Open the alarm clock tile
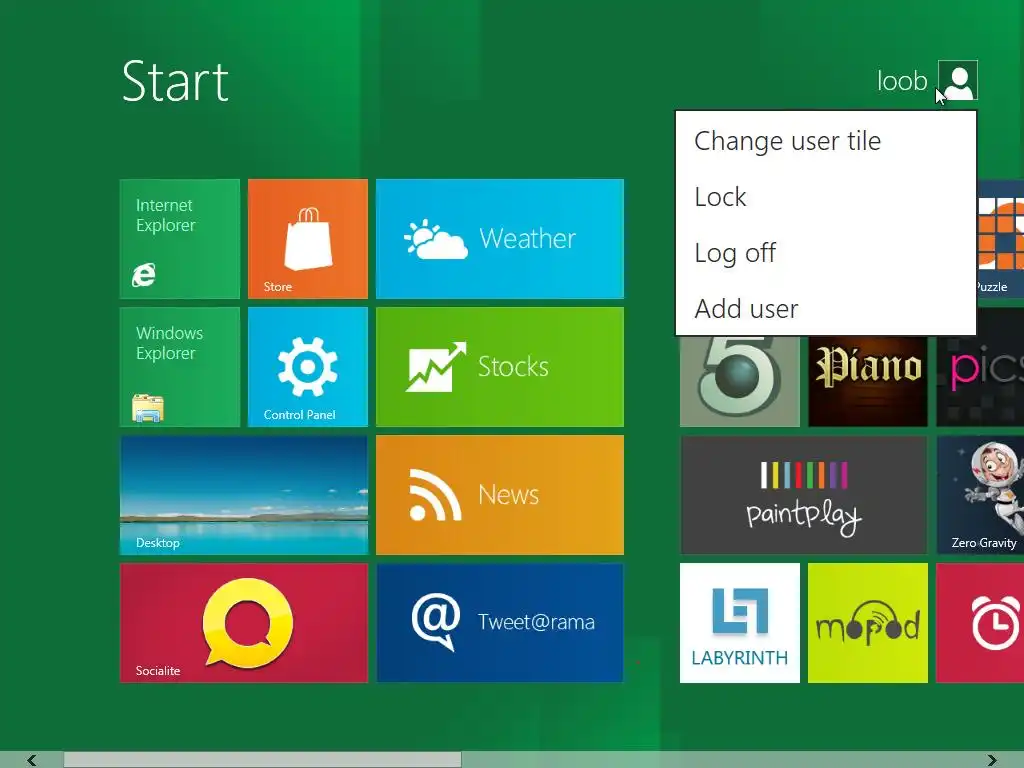This screenshot has width=1024, height=768. tap(980, 623)
